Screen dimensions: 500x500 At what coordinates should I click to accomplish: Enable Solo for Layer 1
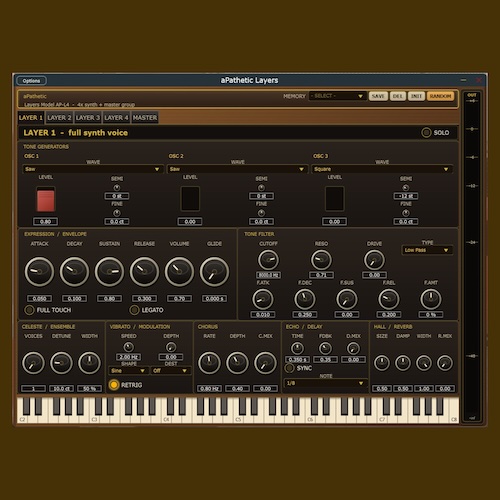coord(426,133)
